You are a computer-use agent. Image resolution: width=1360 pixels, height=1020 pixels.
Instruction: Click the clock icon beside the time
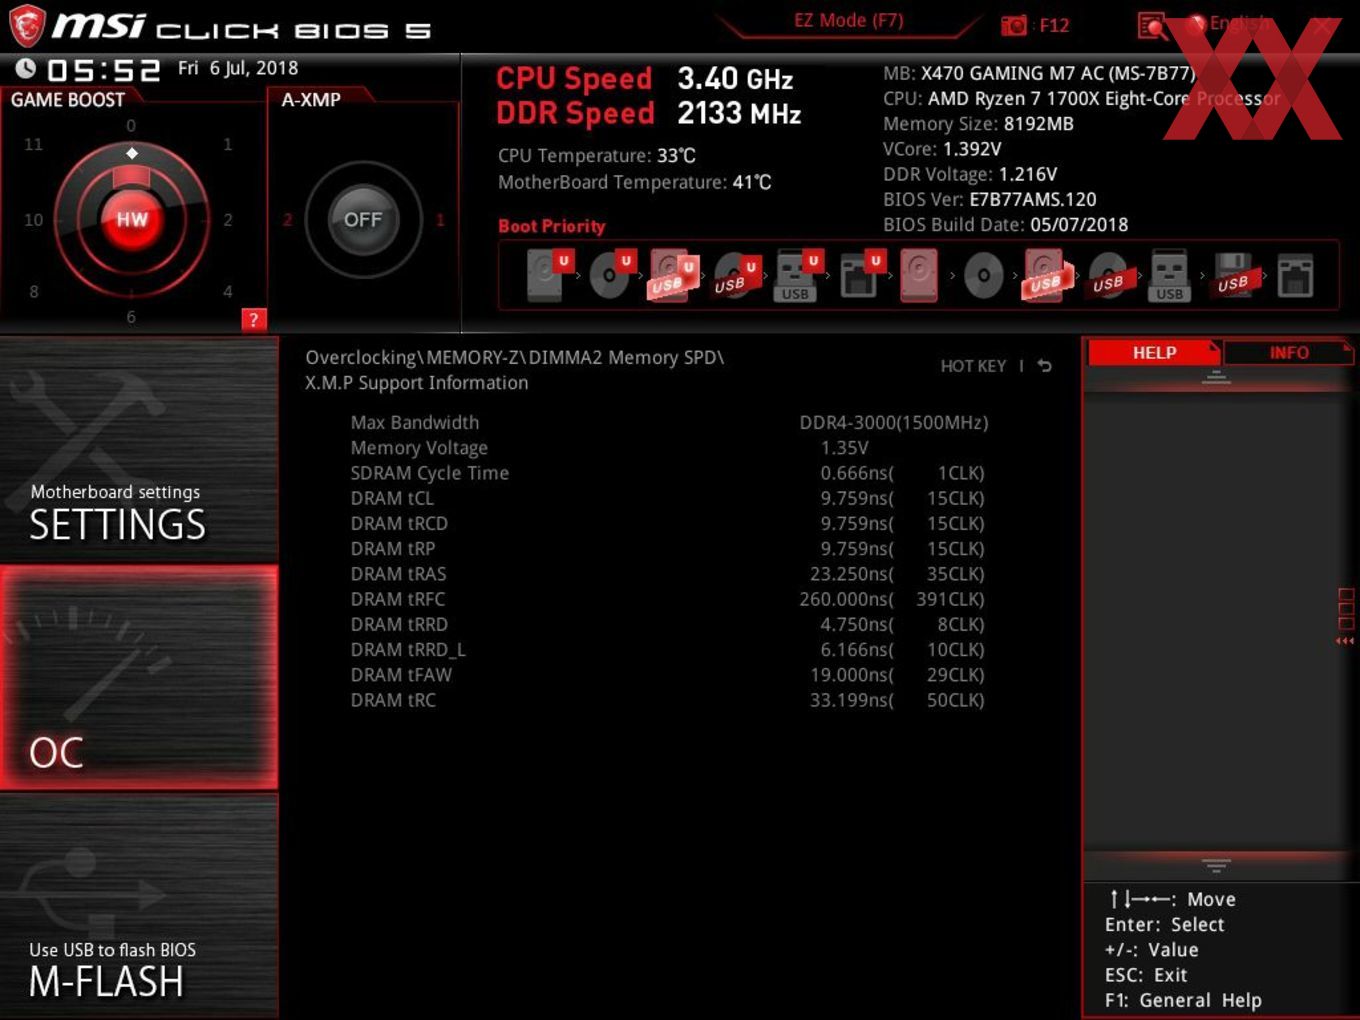click(x=25, y=68)
